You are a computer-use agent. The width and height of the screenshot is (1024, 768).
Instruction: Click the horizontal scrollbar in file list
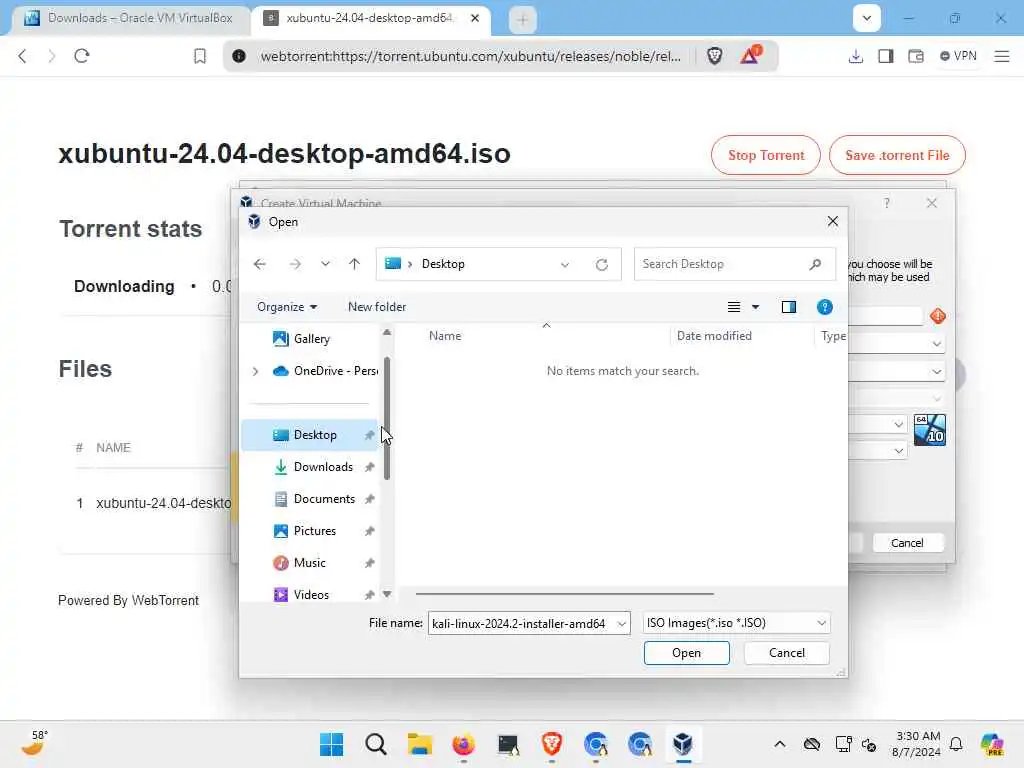[x=564, y=594]
